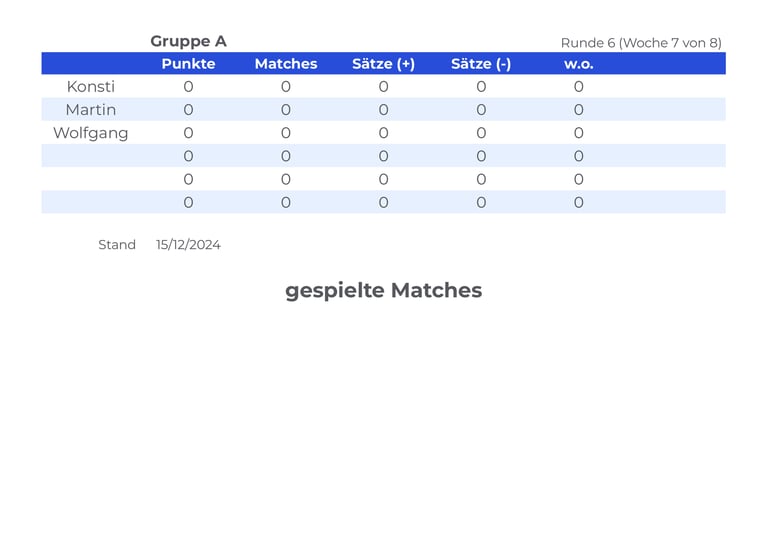Image resolution: width=768 pixels, height=541 pixels.
Task: Click Martin's Matches value cell
Action: [x=285, y=110]
